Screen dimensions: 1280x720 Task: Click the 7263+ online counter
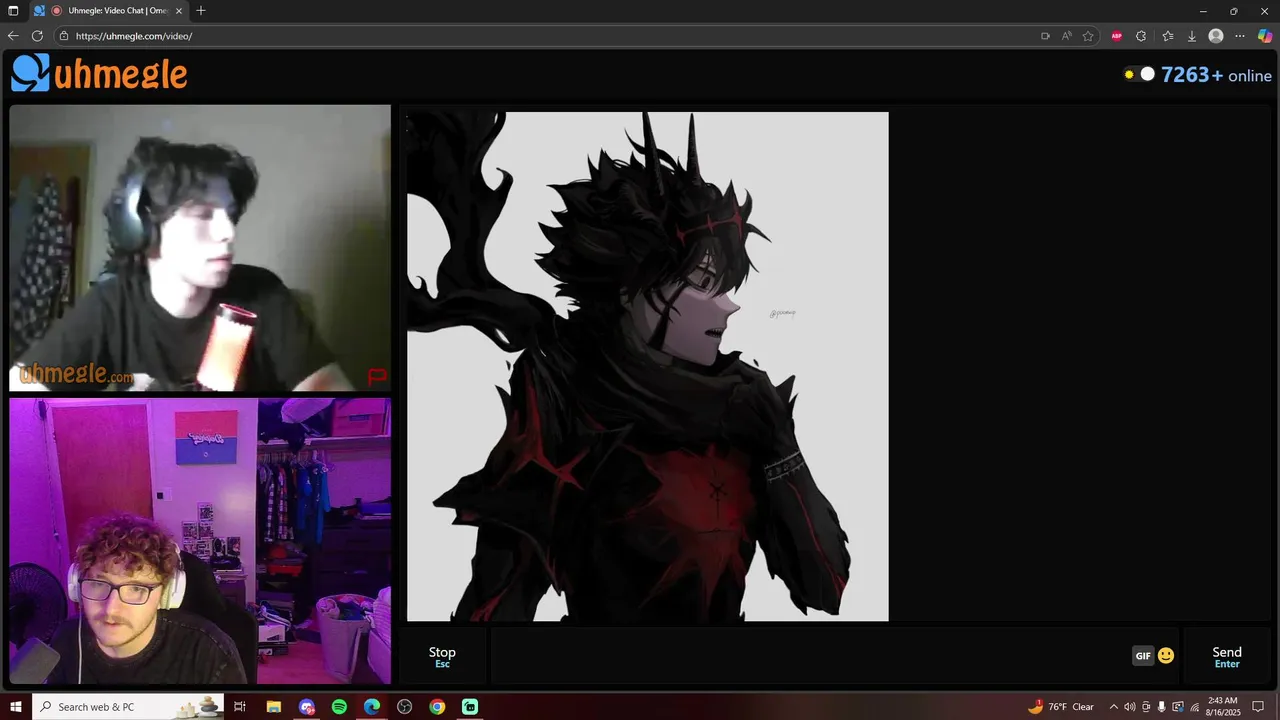click(x=1216, y=75)
